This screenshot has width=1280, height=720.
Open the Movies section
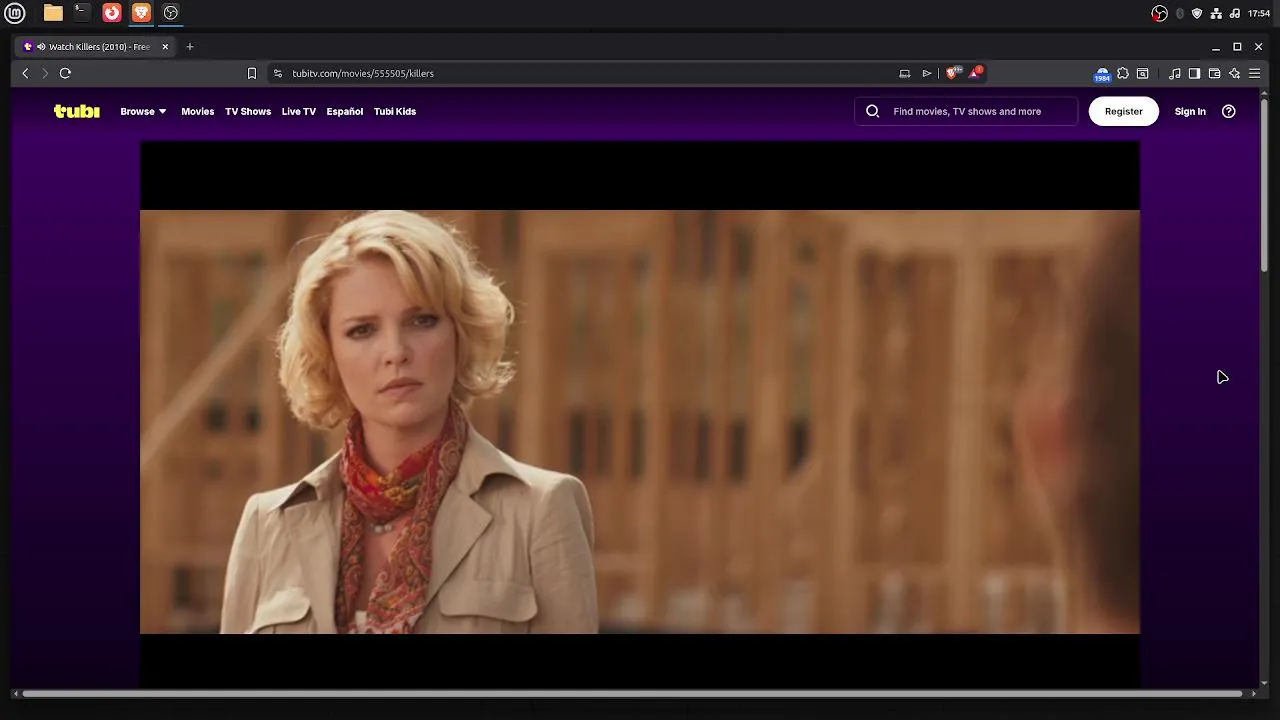click(x=197, y=111)
